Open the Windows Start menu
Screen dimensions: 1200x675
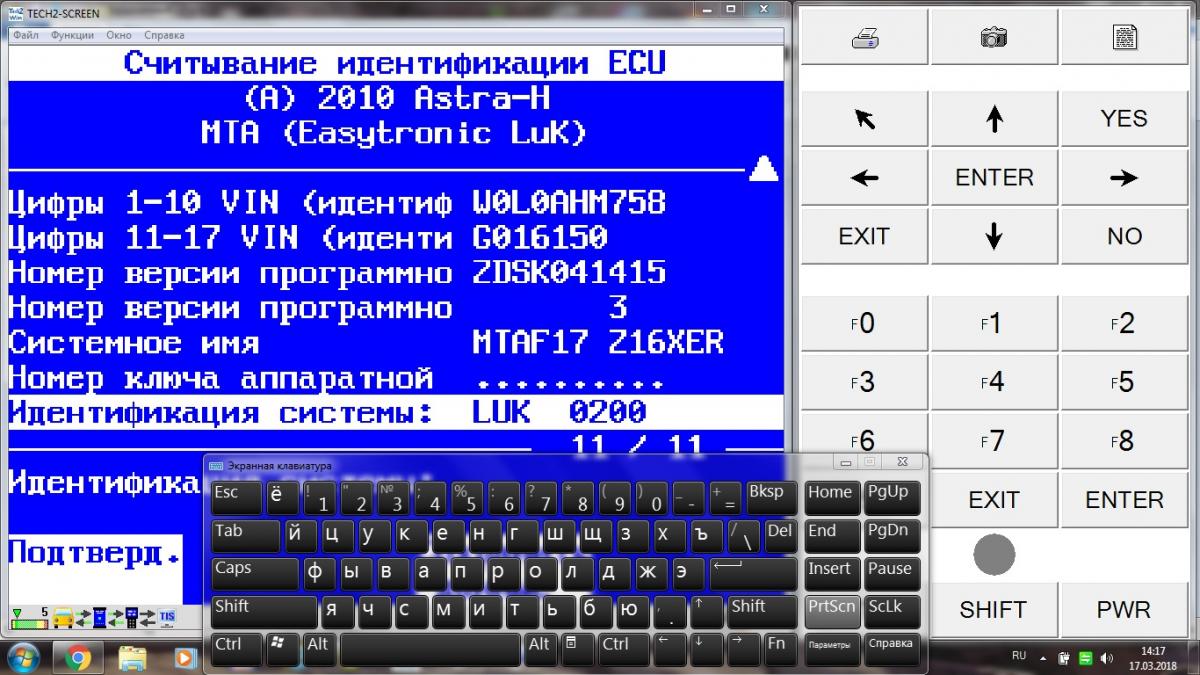(22, 657)
